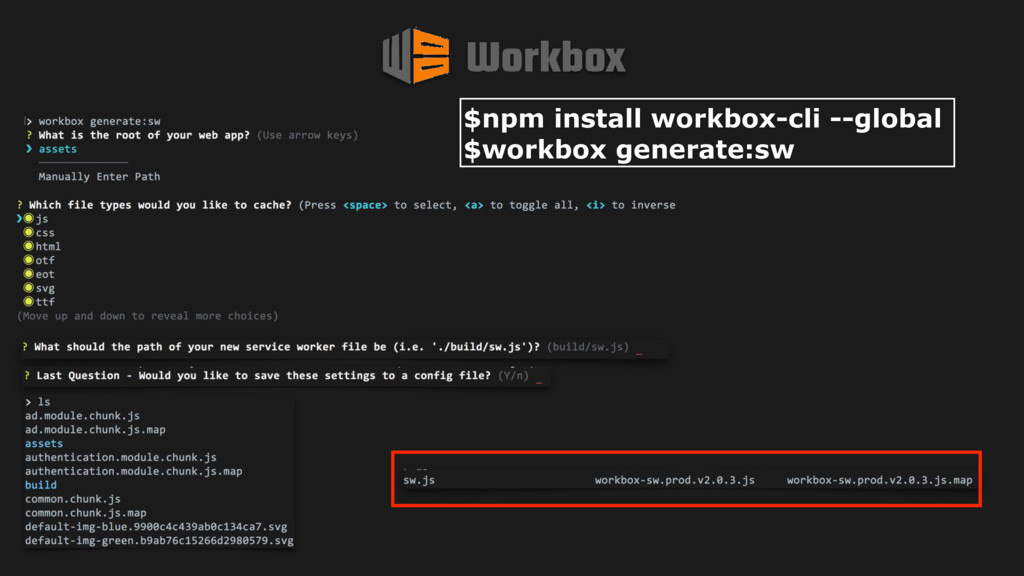1024x576 pixels.
Task: Click 'What is the root of your web app?'
Action: point(144,135)
